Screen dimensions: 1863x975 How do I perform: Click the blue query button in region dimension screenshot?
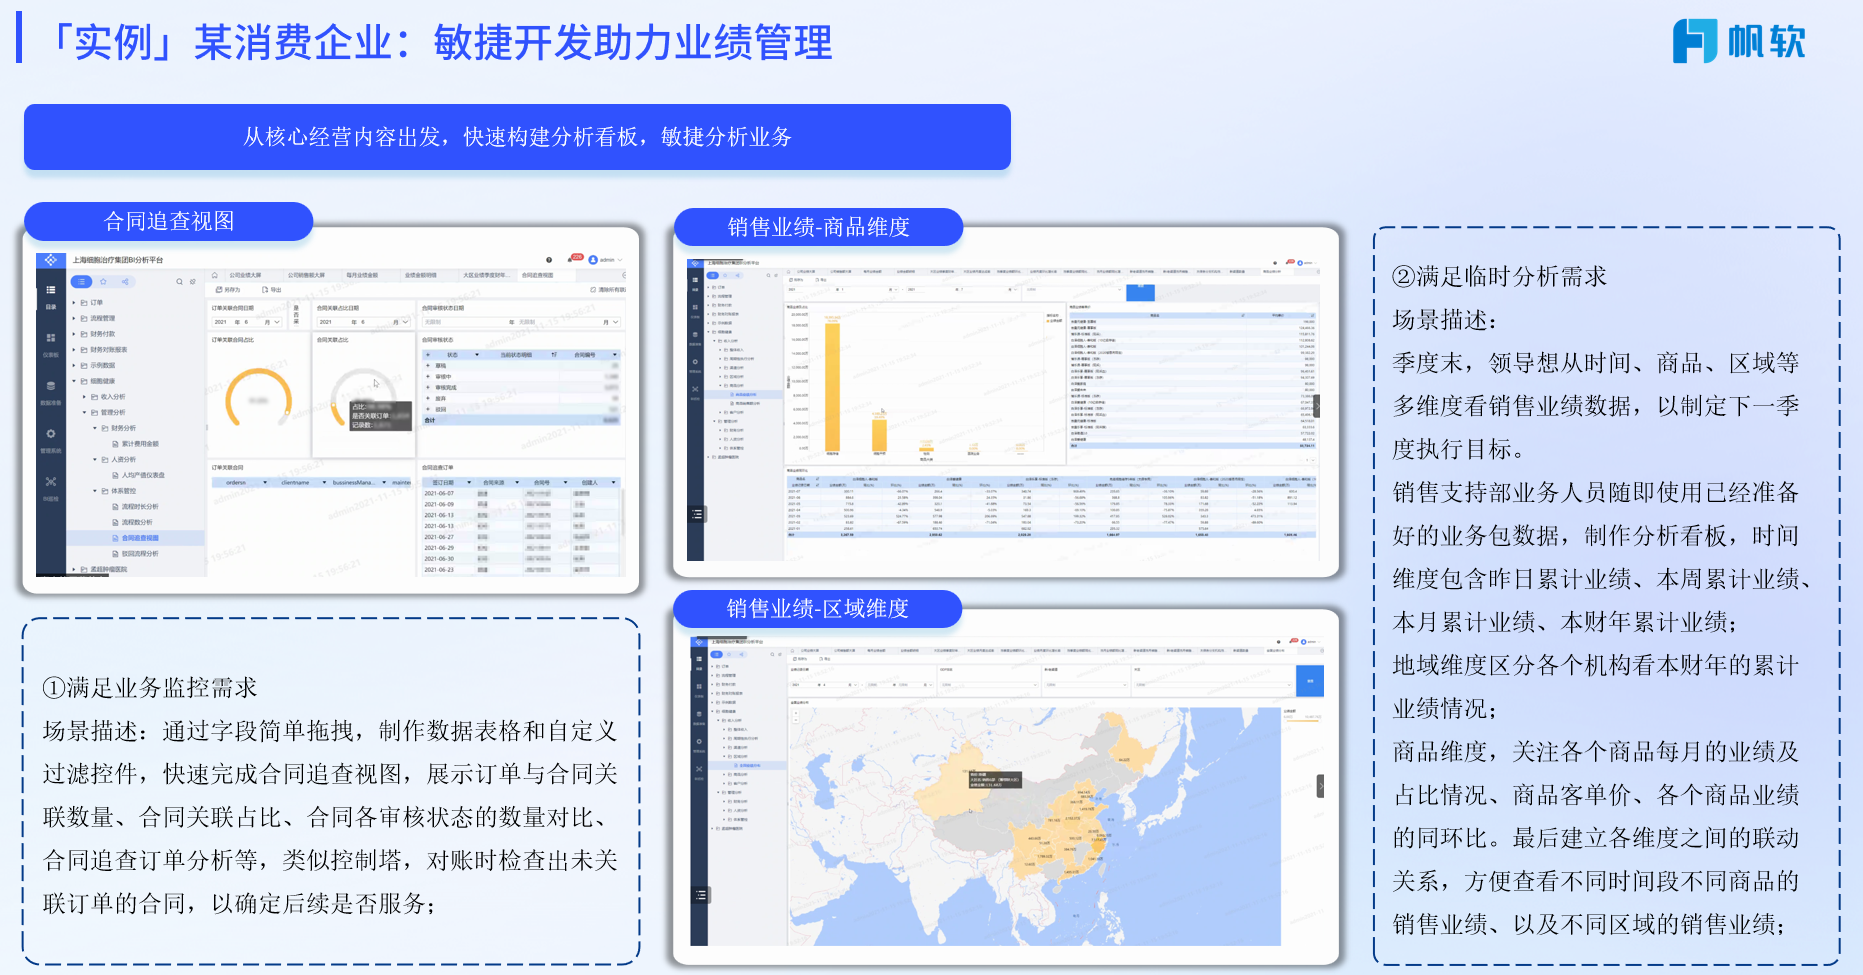point(1310,680)
